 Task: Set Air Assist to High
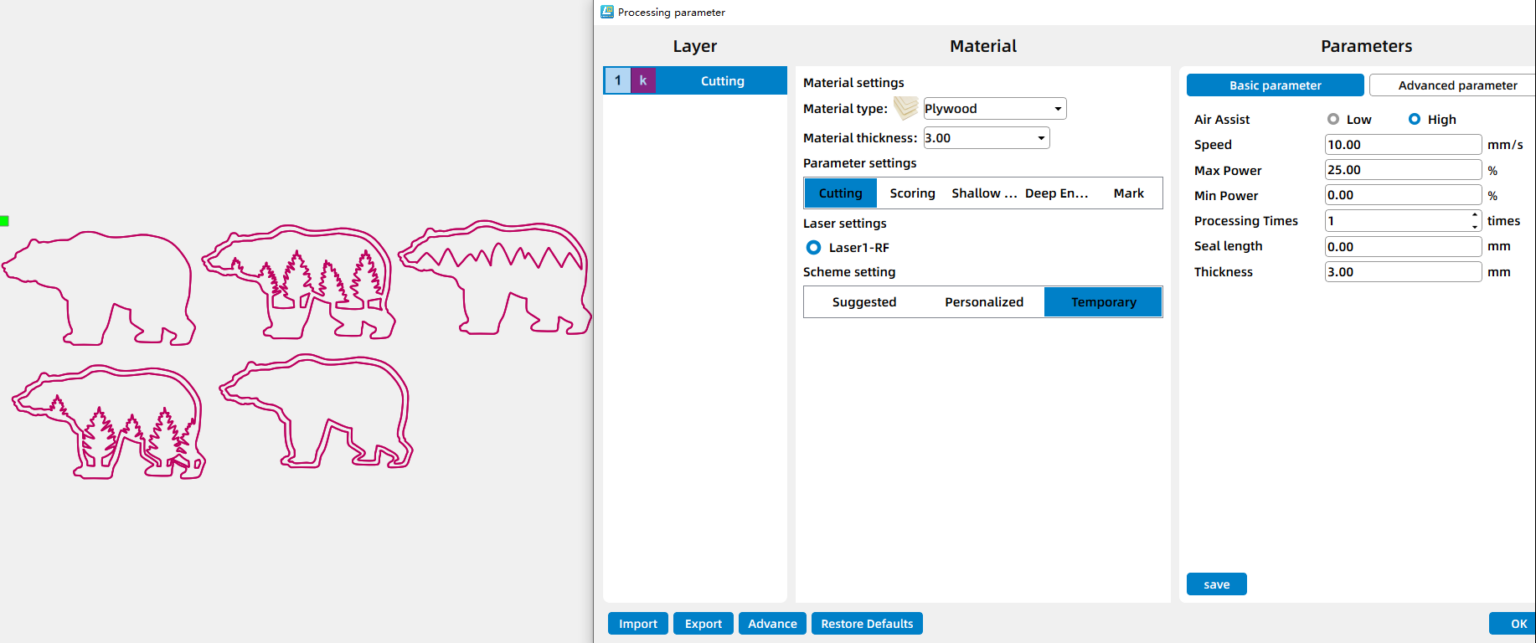pyautogui.click(x=1414, y=119)
